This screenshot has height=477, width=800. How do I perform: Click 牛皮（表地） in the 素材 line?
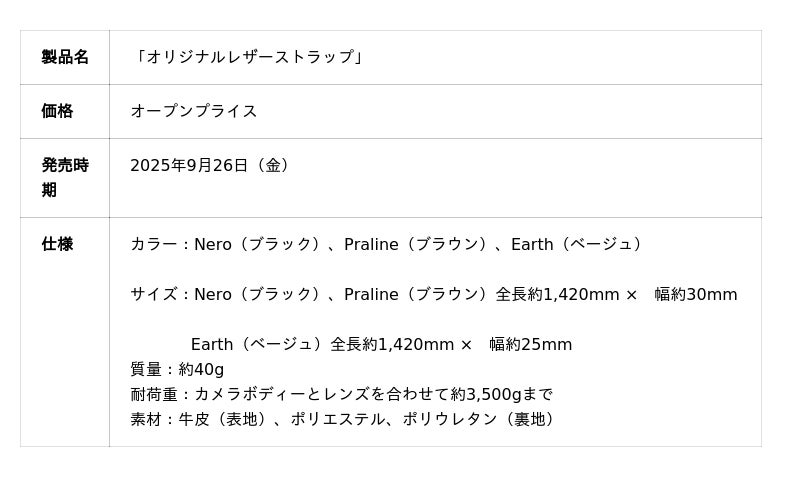pyautogui.click(x=223, y=419)
